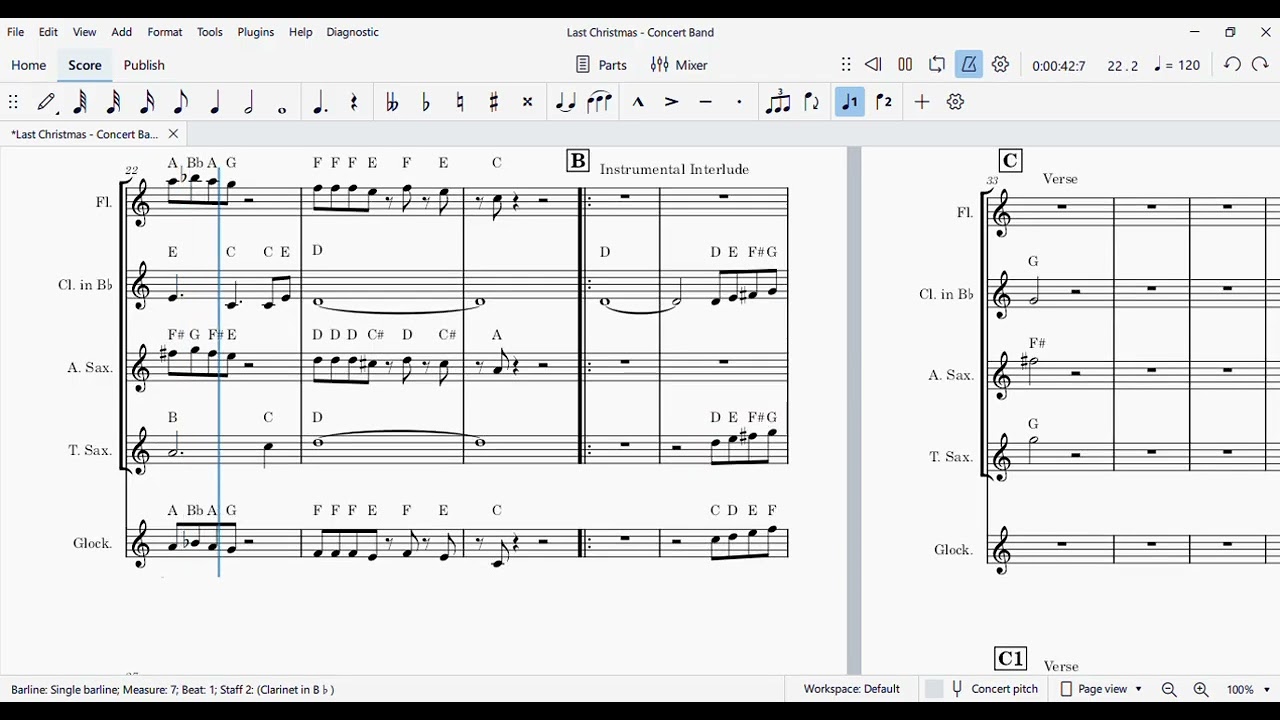Viewport: 1280px width, 720px height.
Task: Apply flat accidental
Action: point(426,102)
